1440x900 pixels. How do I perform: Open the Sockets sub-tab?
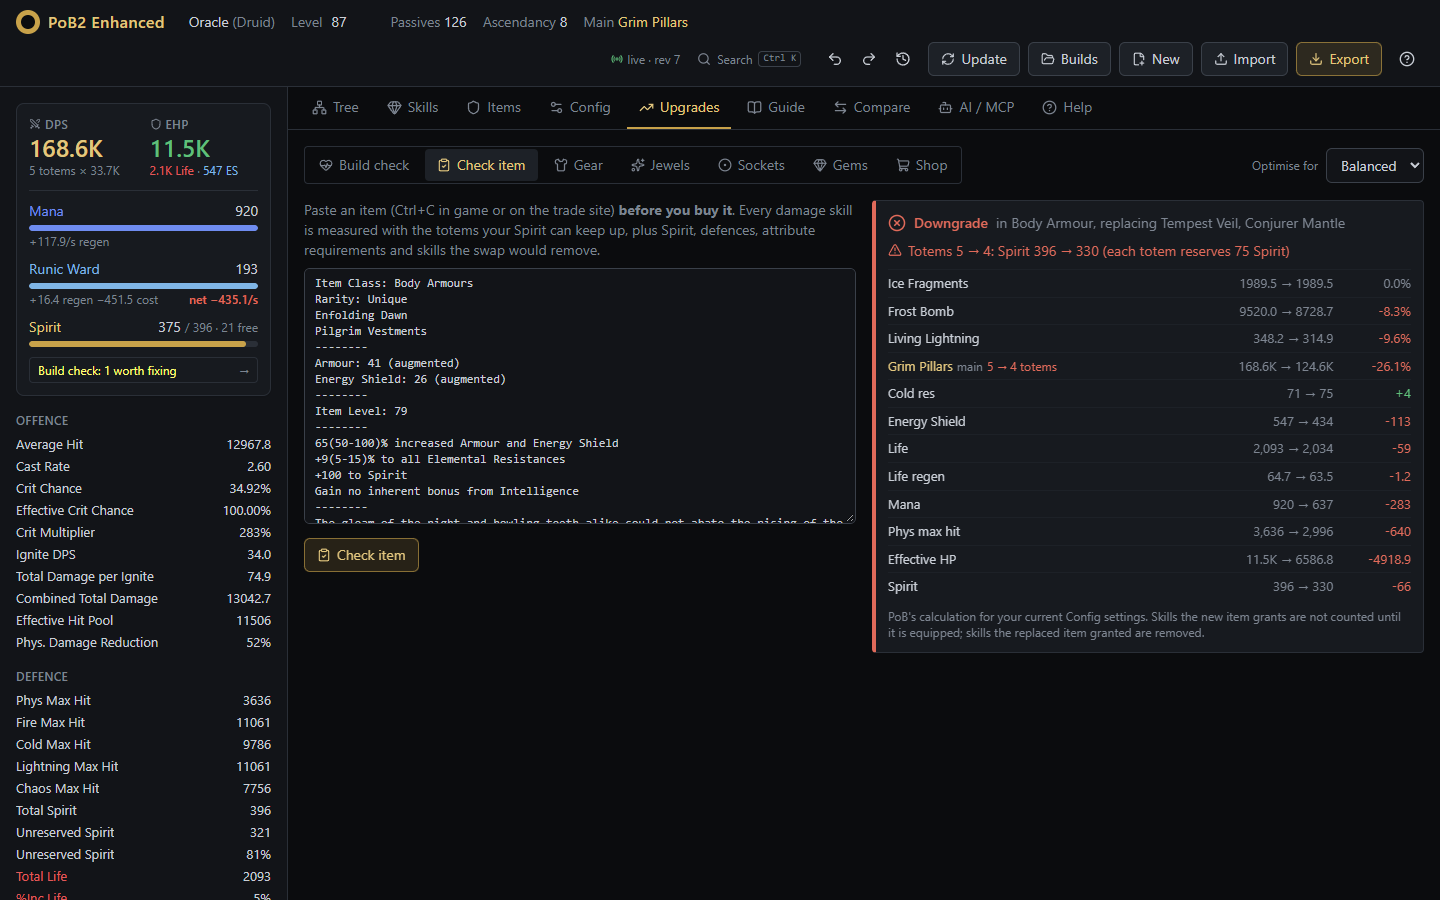coord(751,165)
